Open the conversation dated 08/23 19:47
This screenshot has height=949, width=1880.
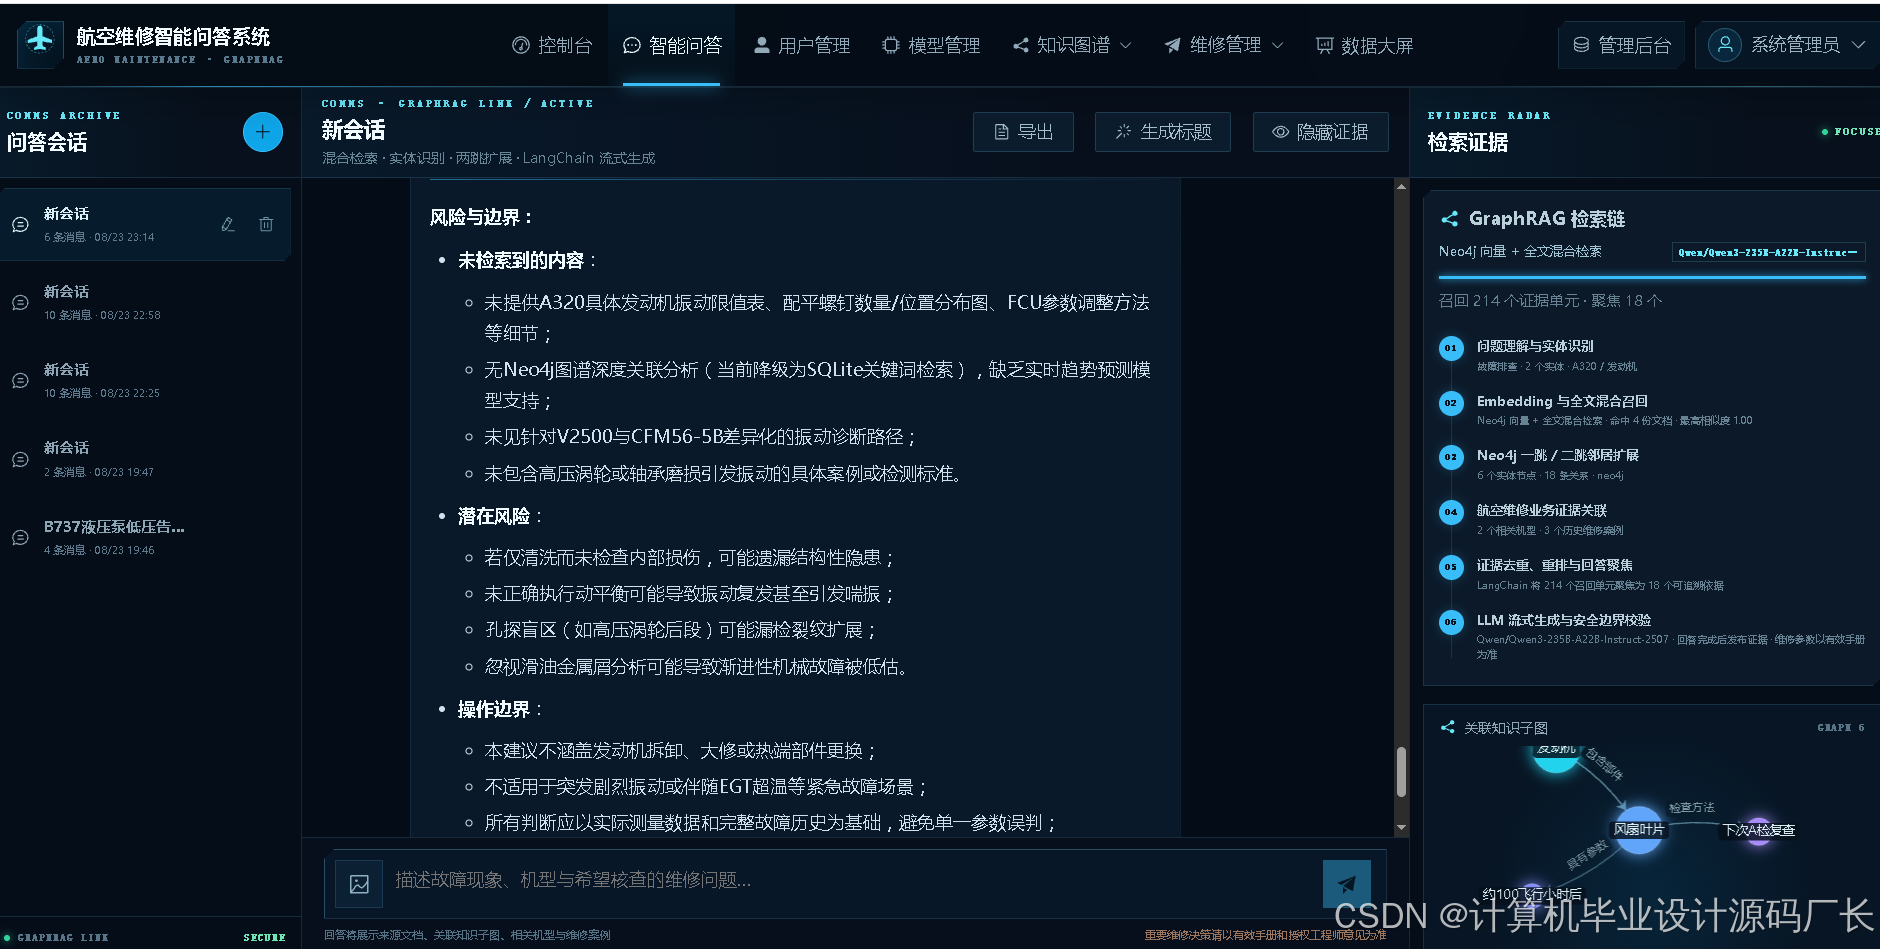tap(146, 459)
